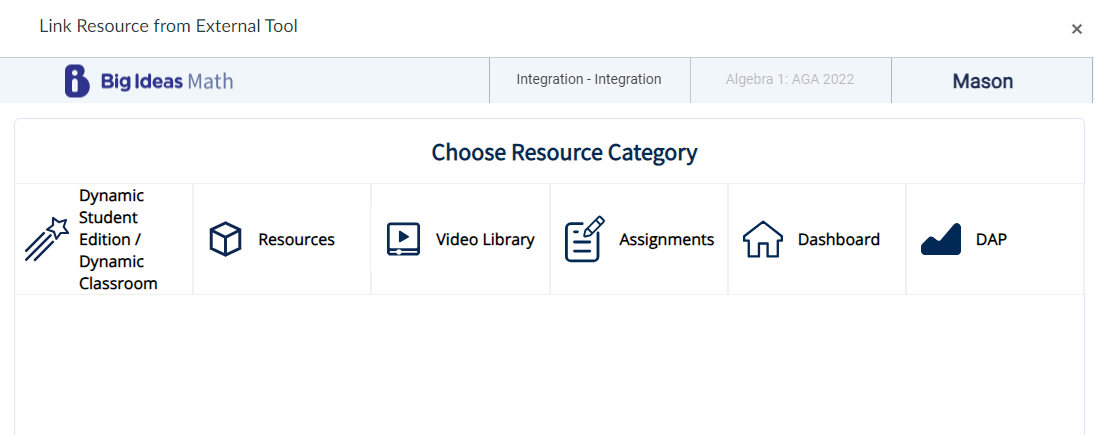Click the DAP area chart icon
This screenshot has height=435, width=1094.
(940, 240)
